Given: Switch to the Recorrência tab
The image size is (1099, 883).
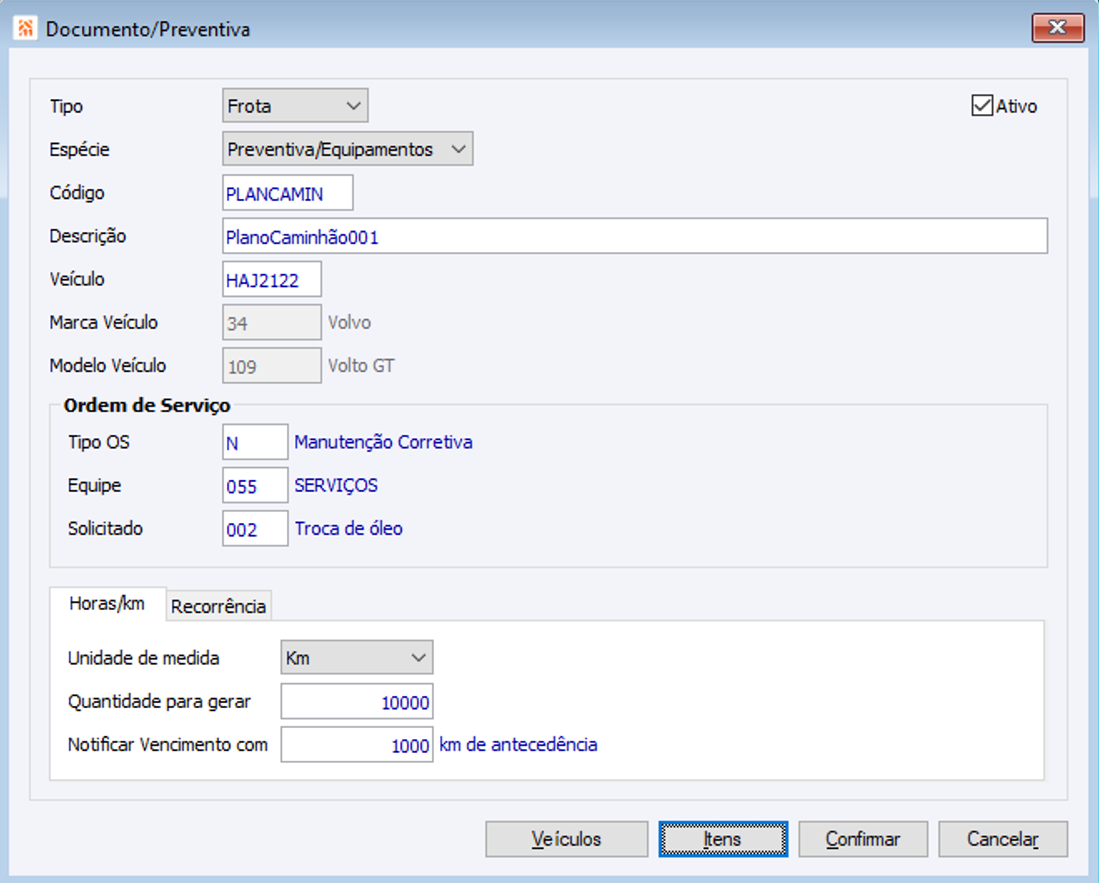Looking at the screenshot, I should (219, 606).
